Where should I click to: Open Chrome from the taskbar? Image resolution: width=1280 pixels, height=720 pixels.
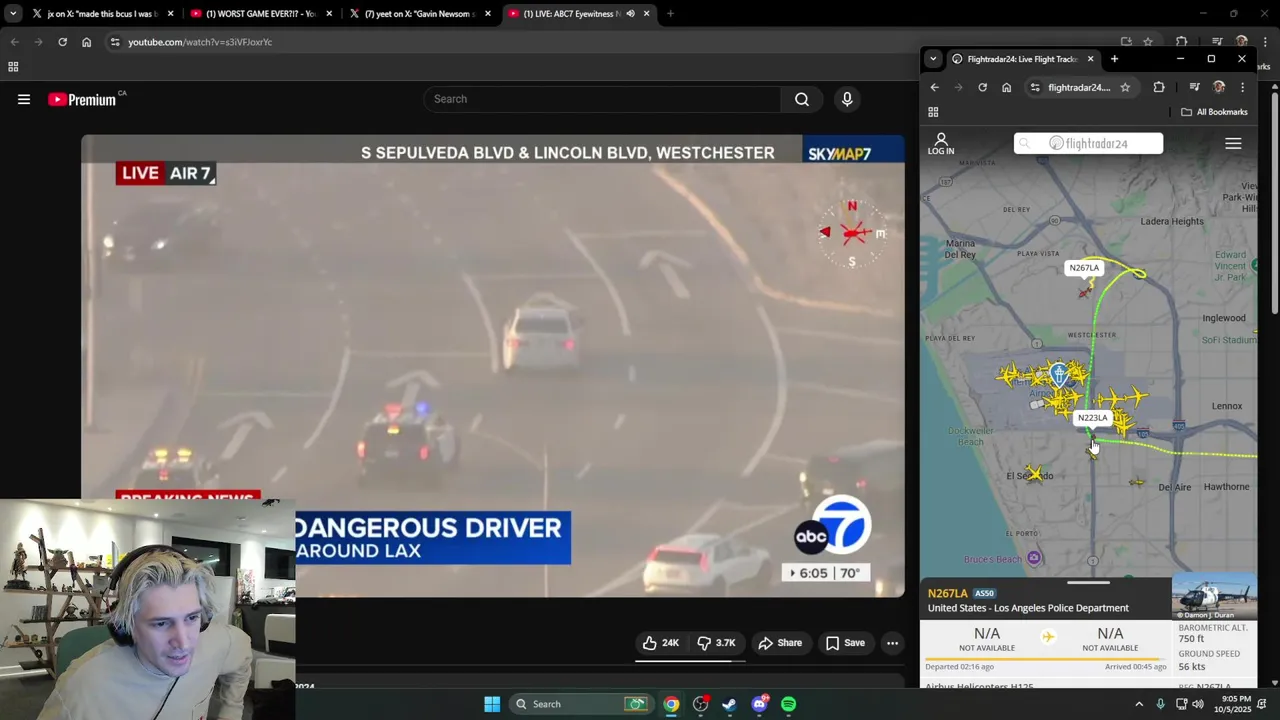click(x=671, y=704)
